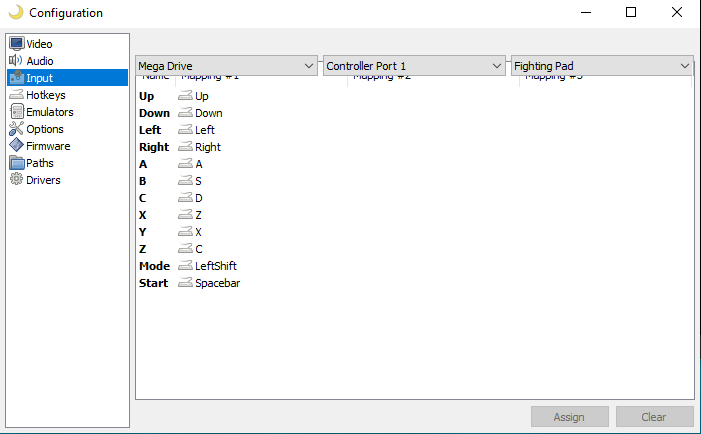
Task: Open the Hotkeys keyboard icon
Action: click(x=17, y=94)
